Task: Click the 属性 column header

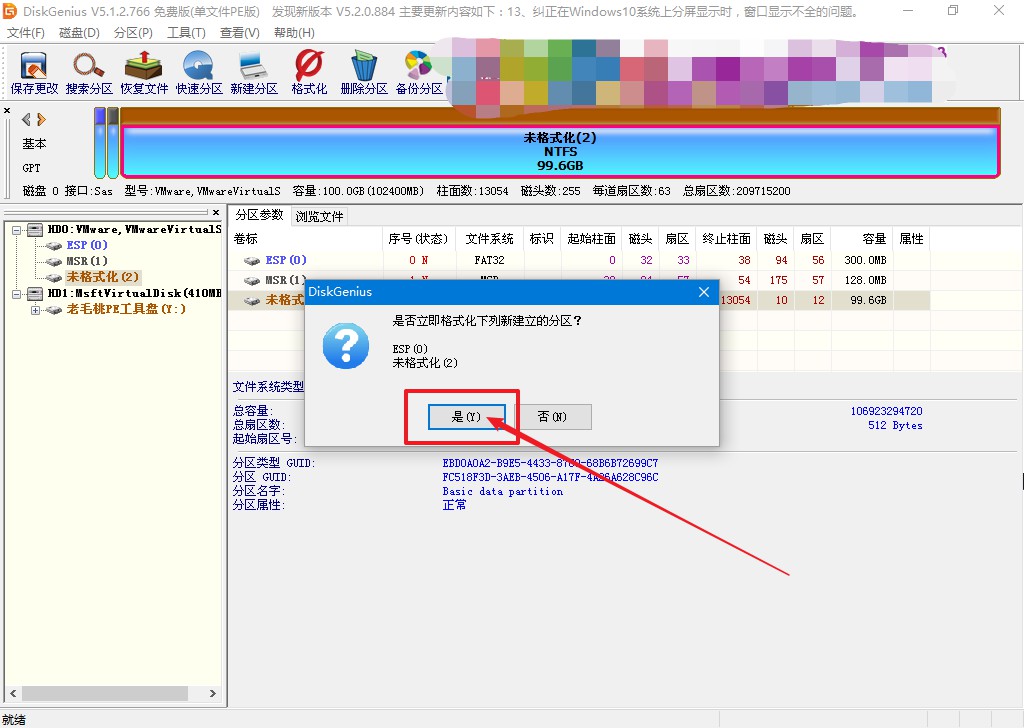Action: click(911, 239)
